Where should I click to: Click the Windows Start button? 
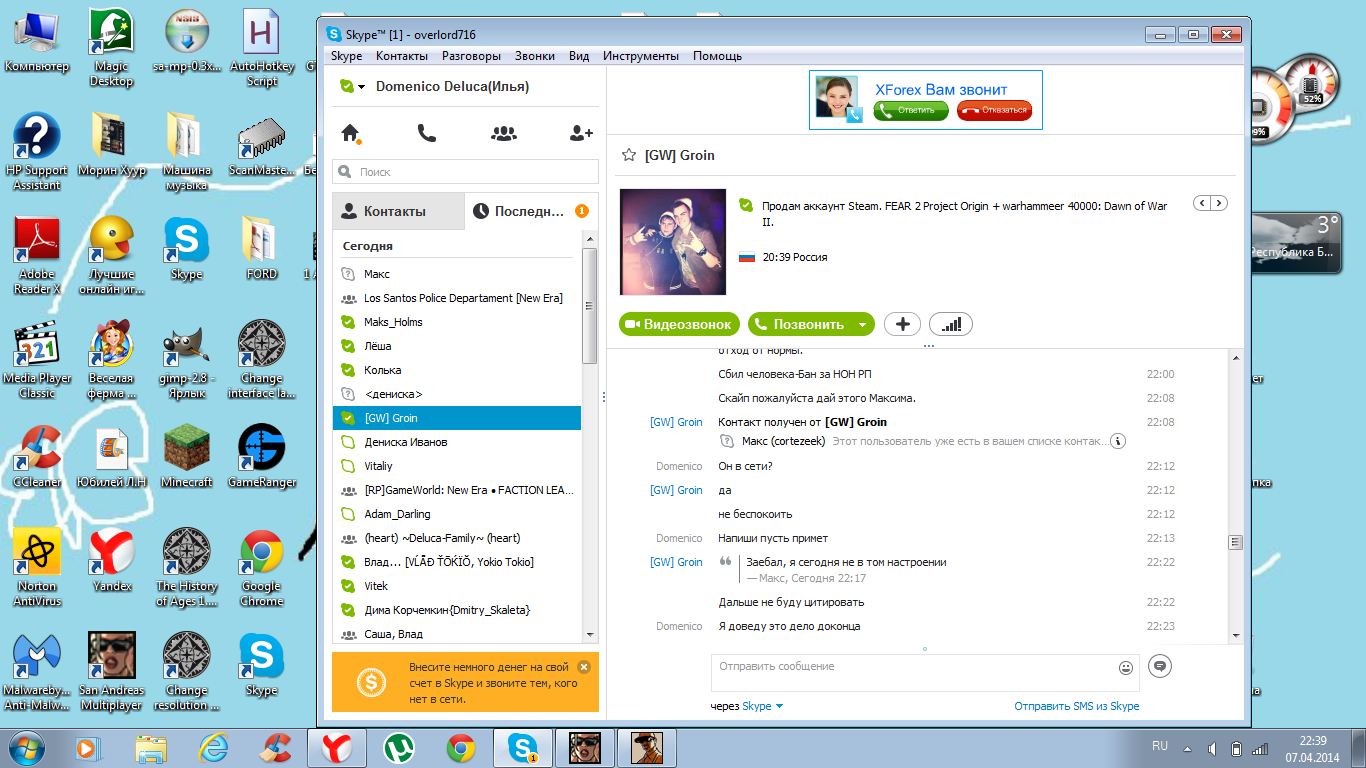[25, 747]
